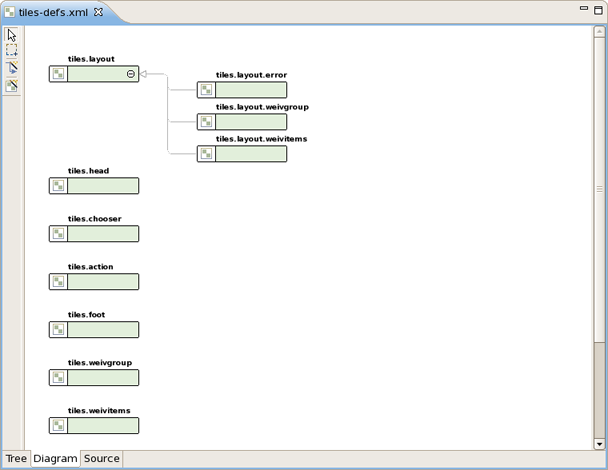This screenshot has height=470, width=608.
Task: Minimize the editor panel
Action: 583,8
